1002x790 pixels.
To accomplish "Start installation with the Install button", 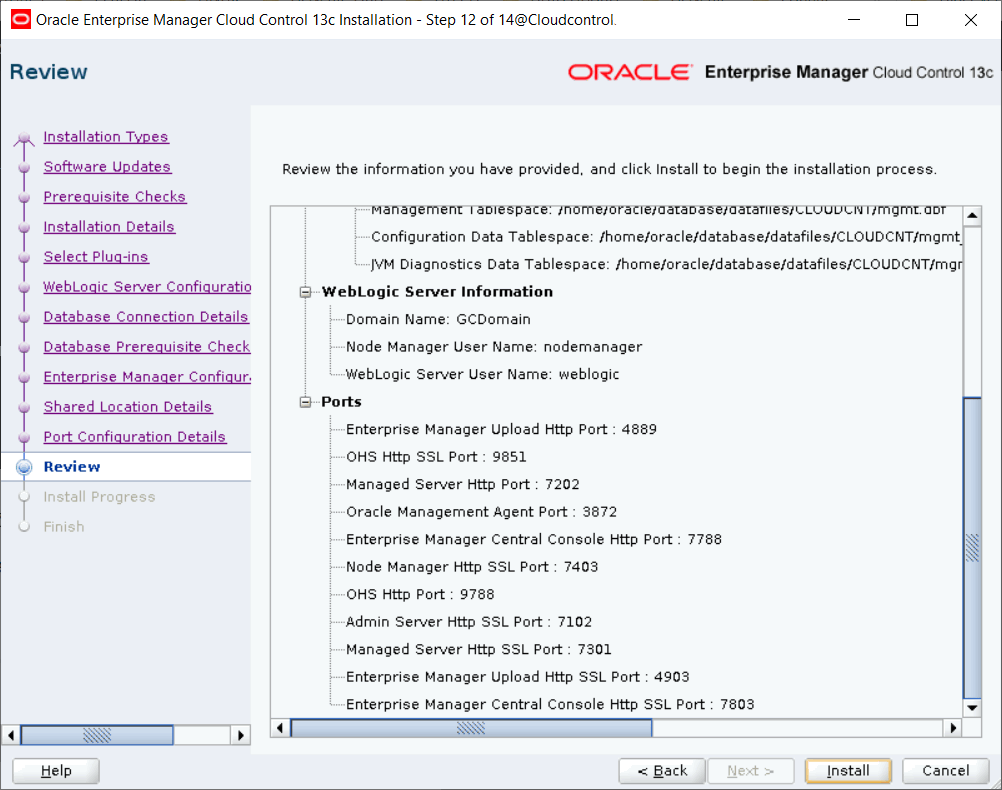I will tap(848, 771).
